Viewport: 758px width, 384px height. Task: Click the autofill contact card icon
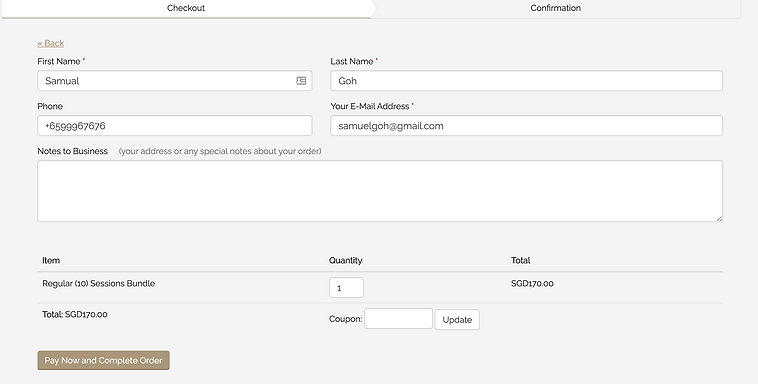coord(301,81)
